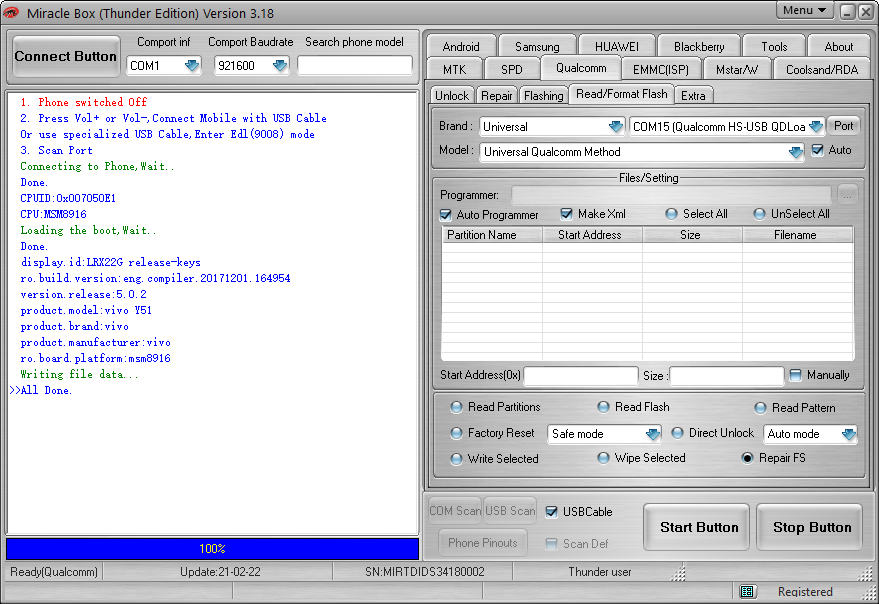
Task: Toggle the Make Xml checkbox
Action: pos(566,214)
